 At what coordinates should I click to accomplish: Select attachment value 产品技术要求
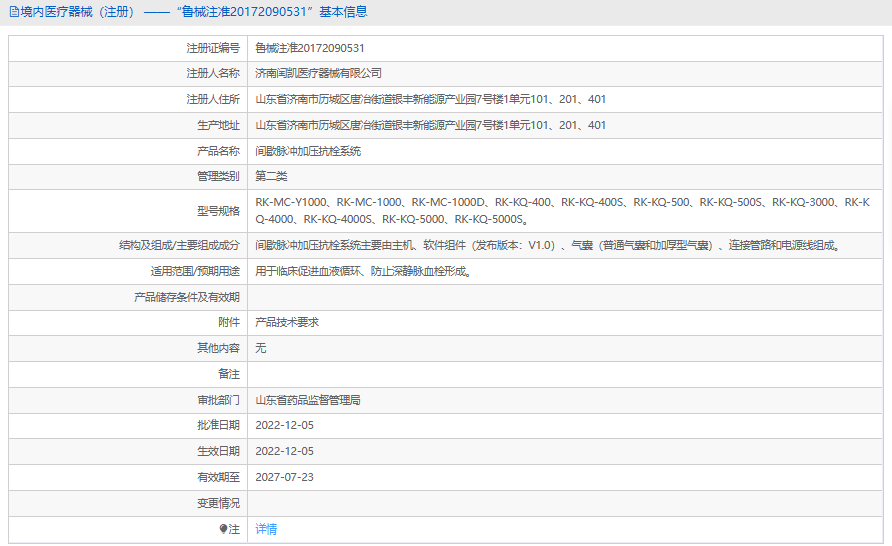[x=287, y=322]
